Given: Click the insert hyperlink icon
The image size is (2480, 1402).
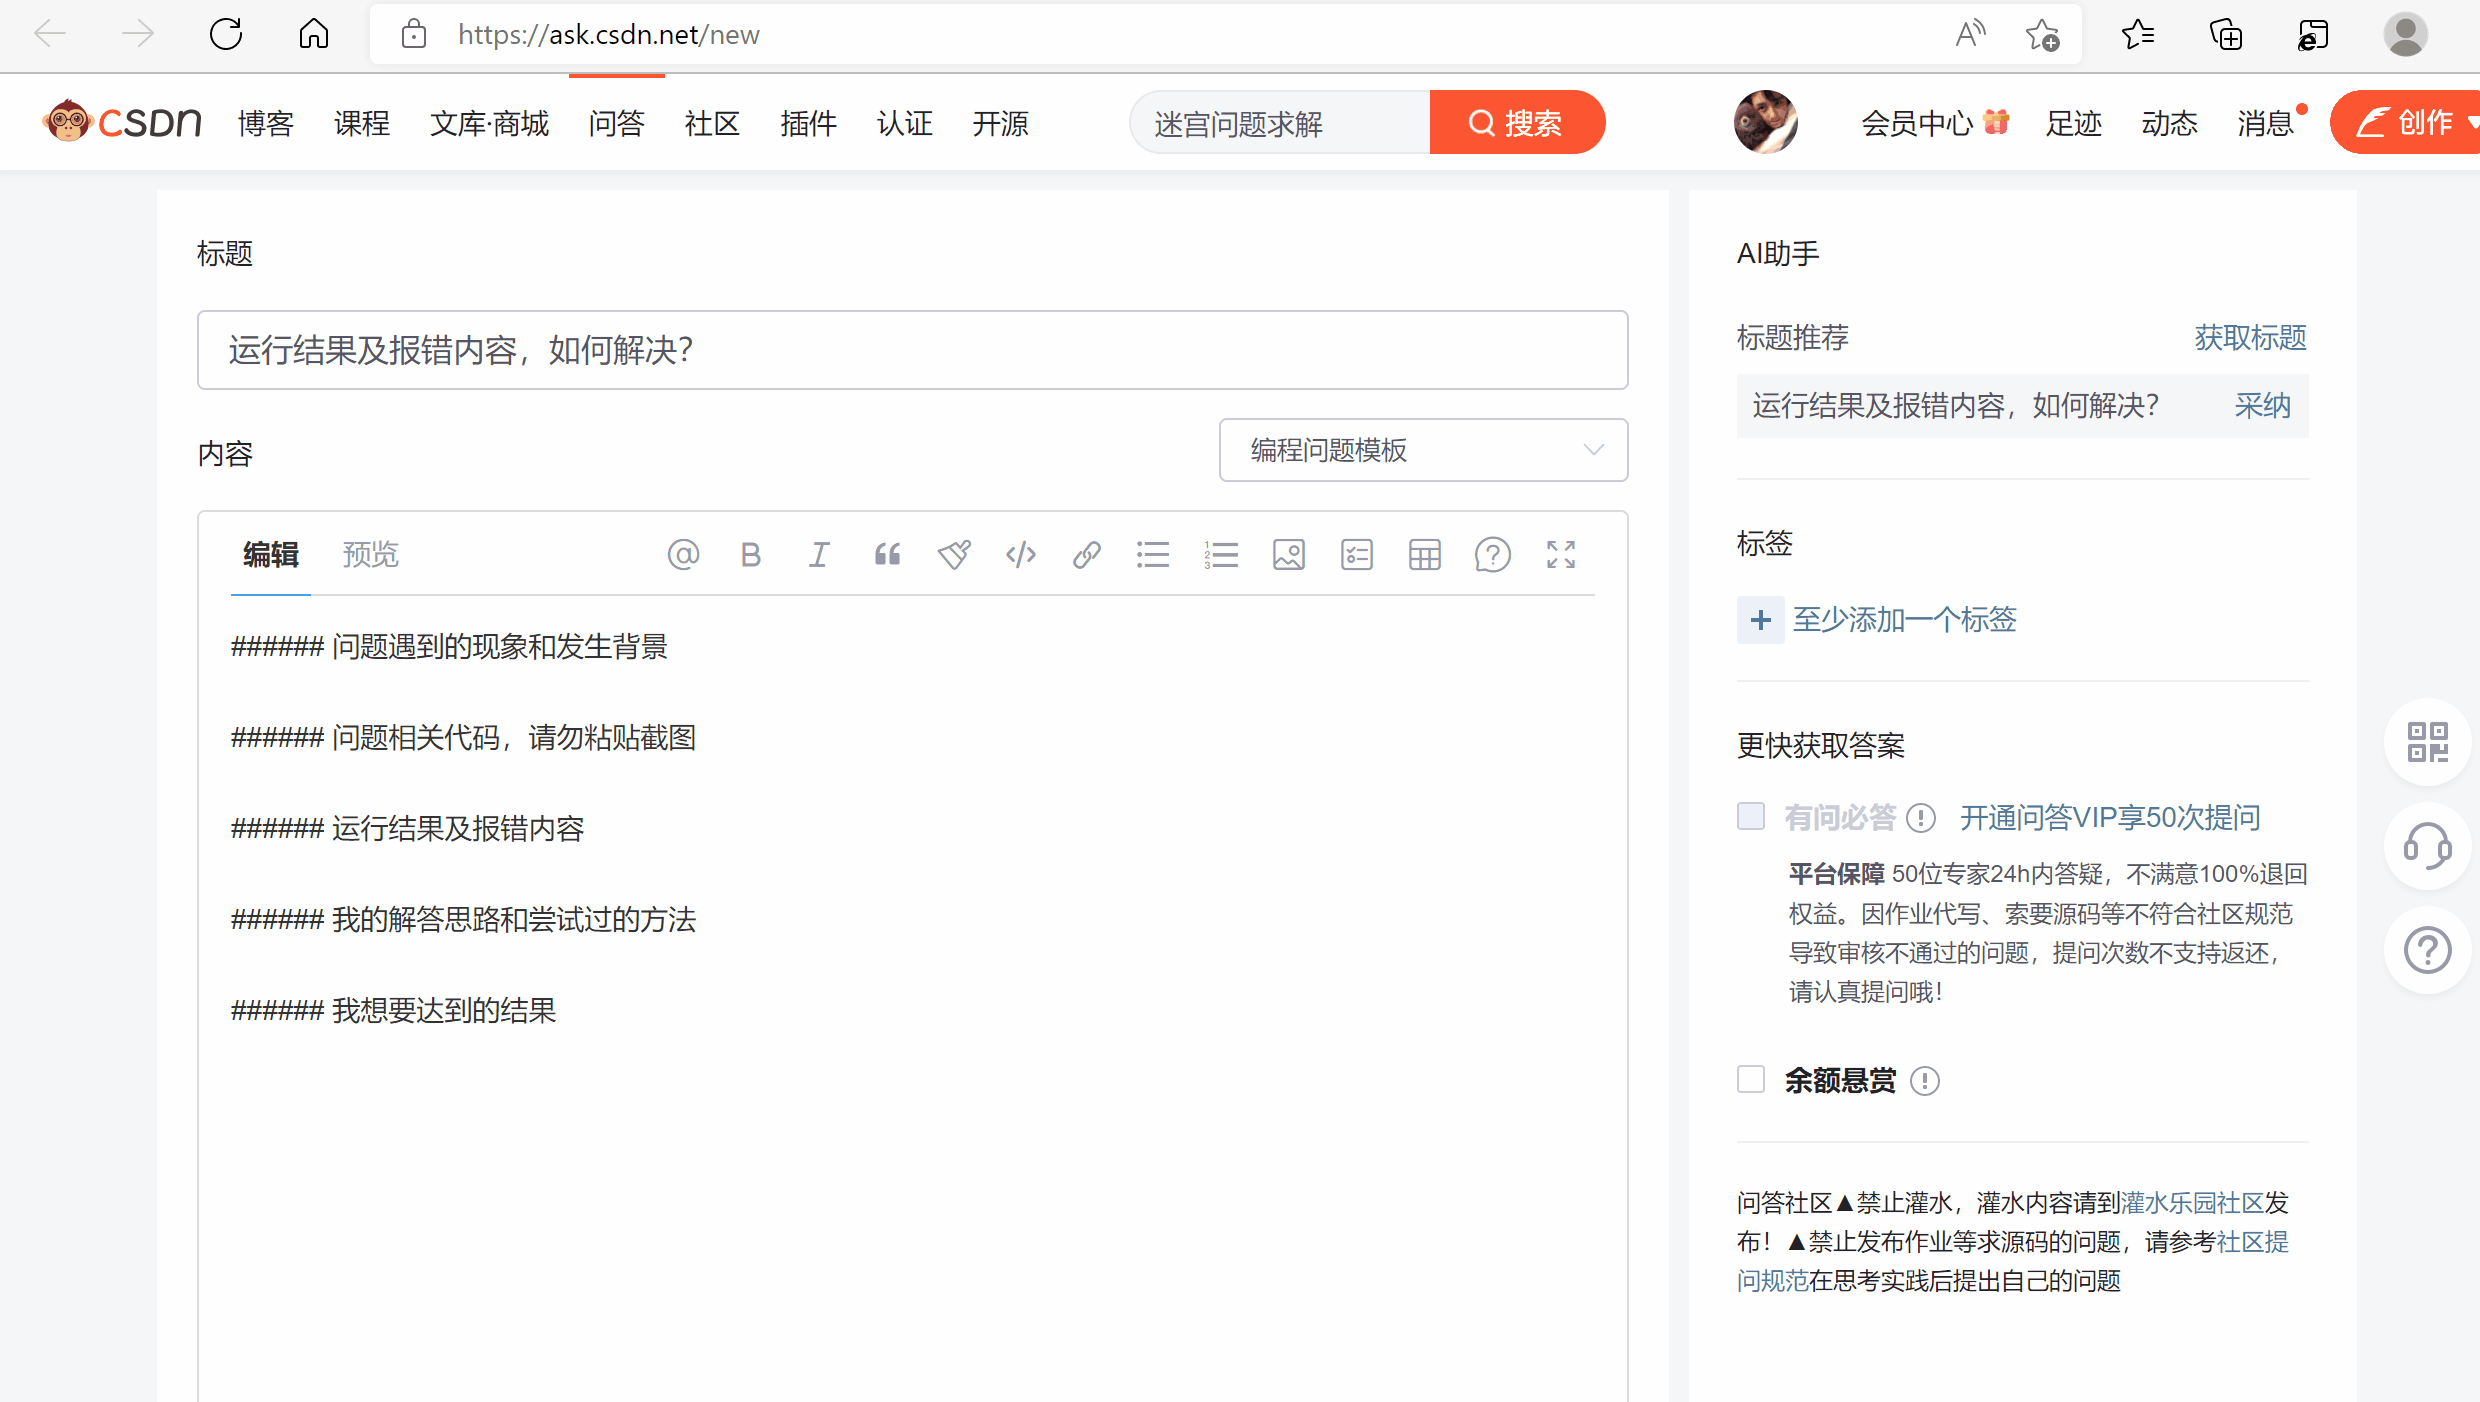Looking at the screenshot, I should (1087, 555).
